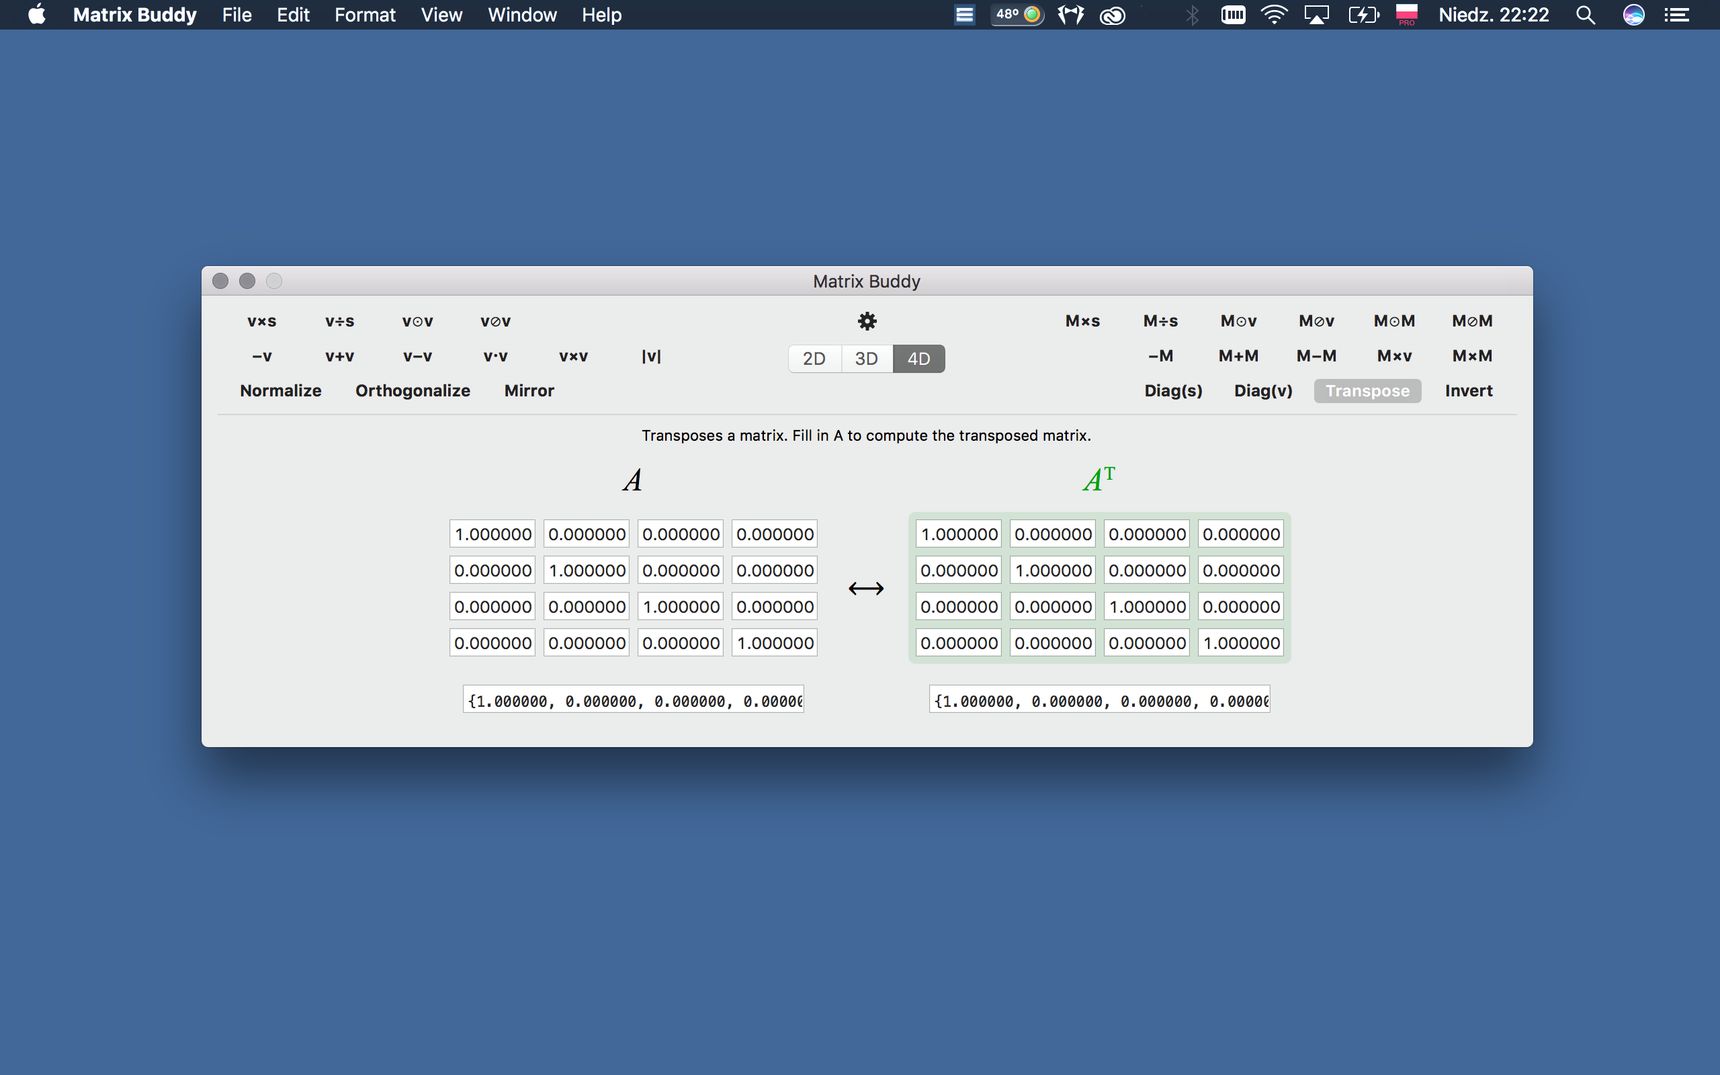Open the Matrix Buddy app menu

point(134,14)
